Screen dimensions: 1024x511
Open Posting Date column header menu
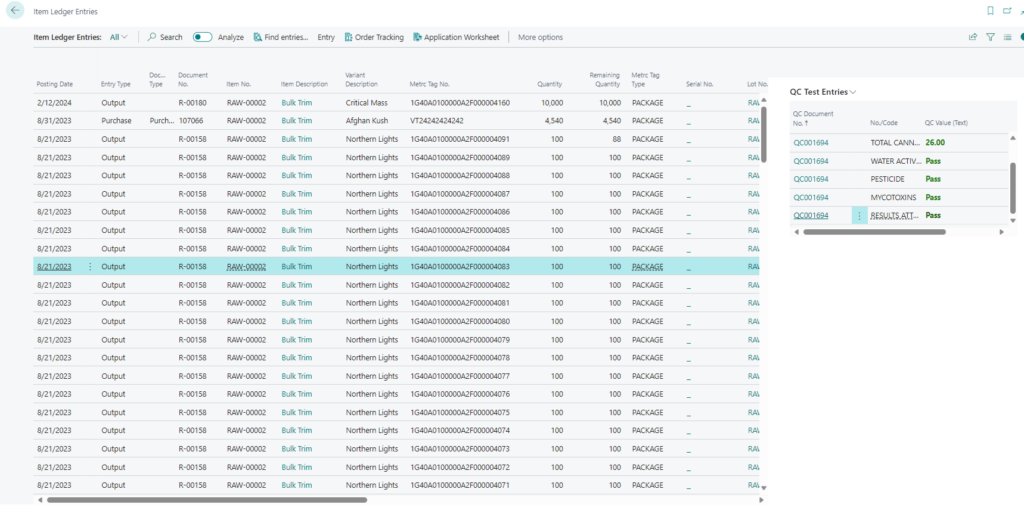pyautogui.click(x=55, y=84)
